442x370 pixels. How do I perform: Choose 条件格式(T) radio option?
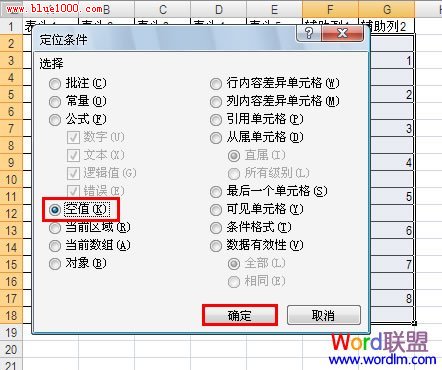click(251, 227)
